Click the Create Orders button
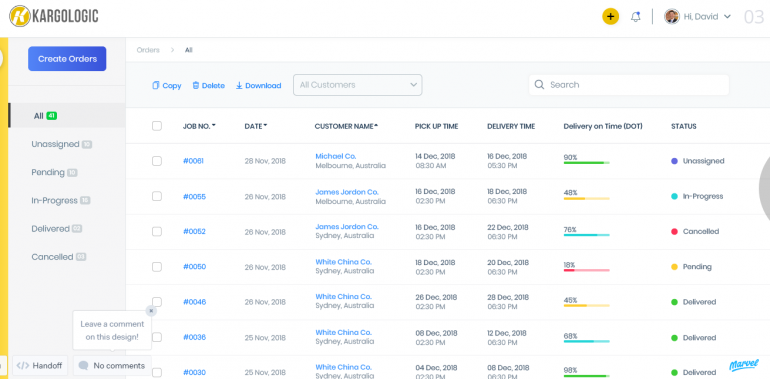Image resolution: width=770 pixels, height=379 pixels. pos(67,59)
